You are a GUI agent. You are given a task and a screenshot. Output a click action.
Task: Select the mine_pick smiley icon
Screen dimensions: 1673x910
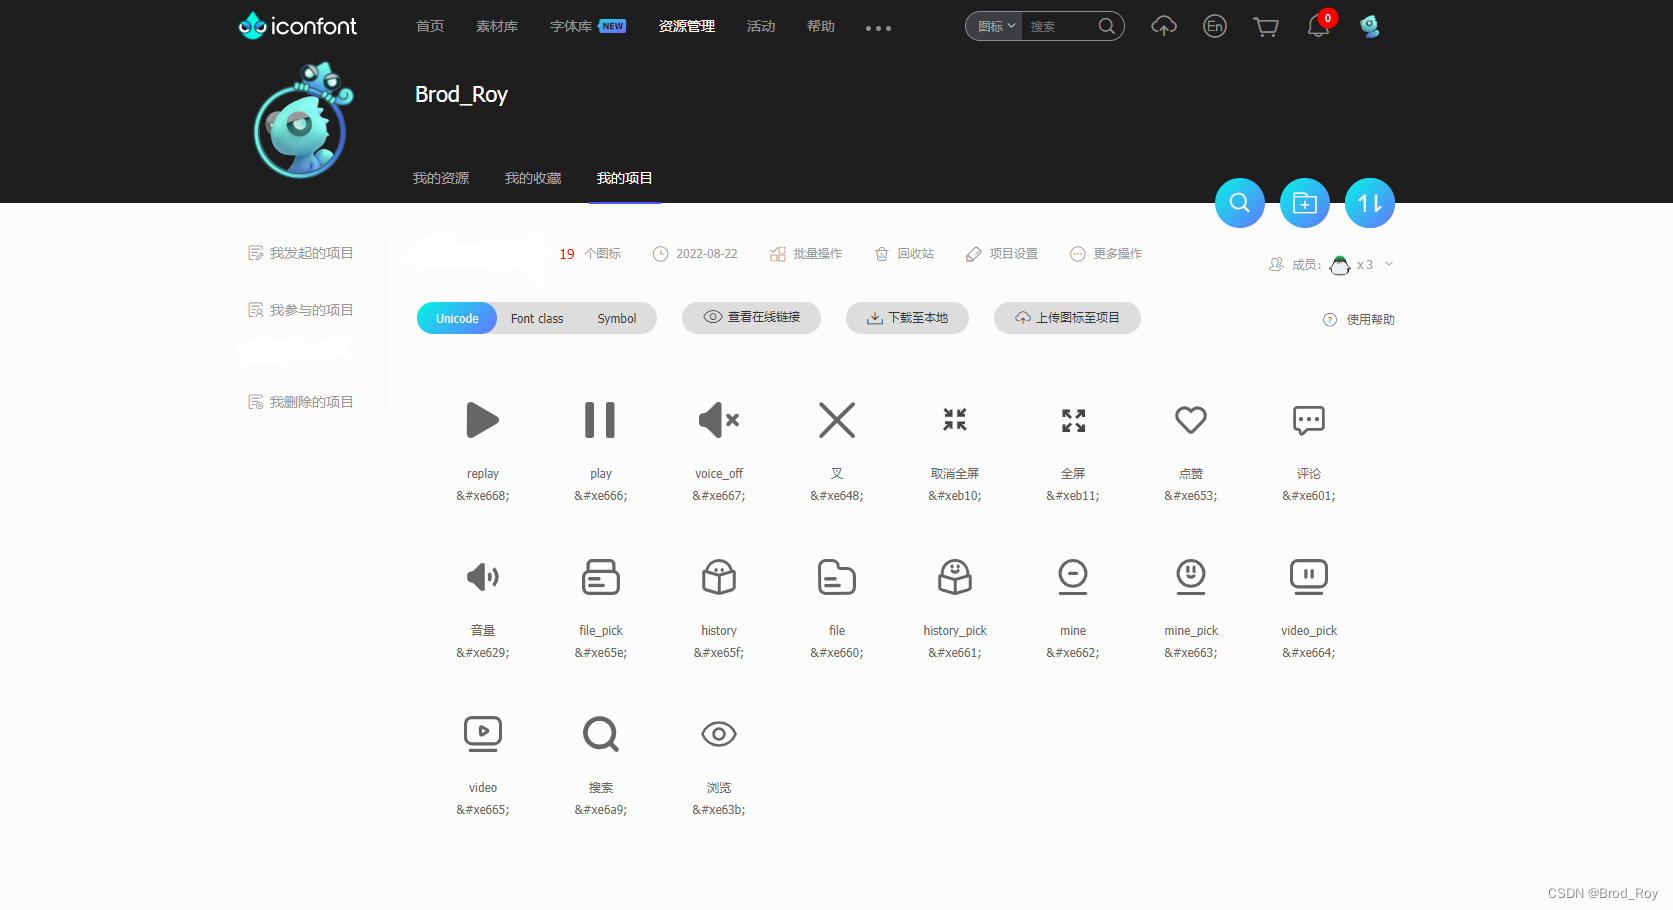(1191, 577)
